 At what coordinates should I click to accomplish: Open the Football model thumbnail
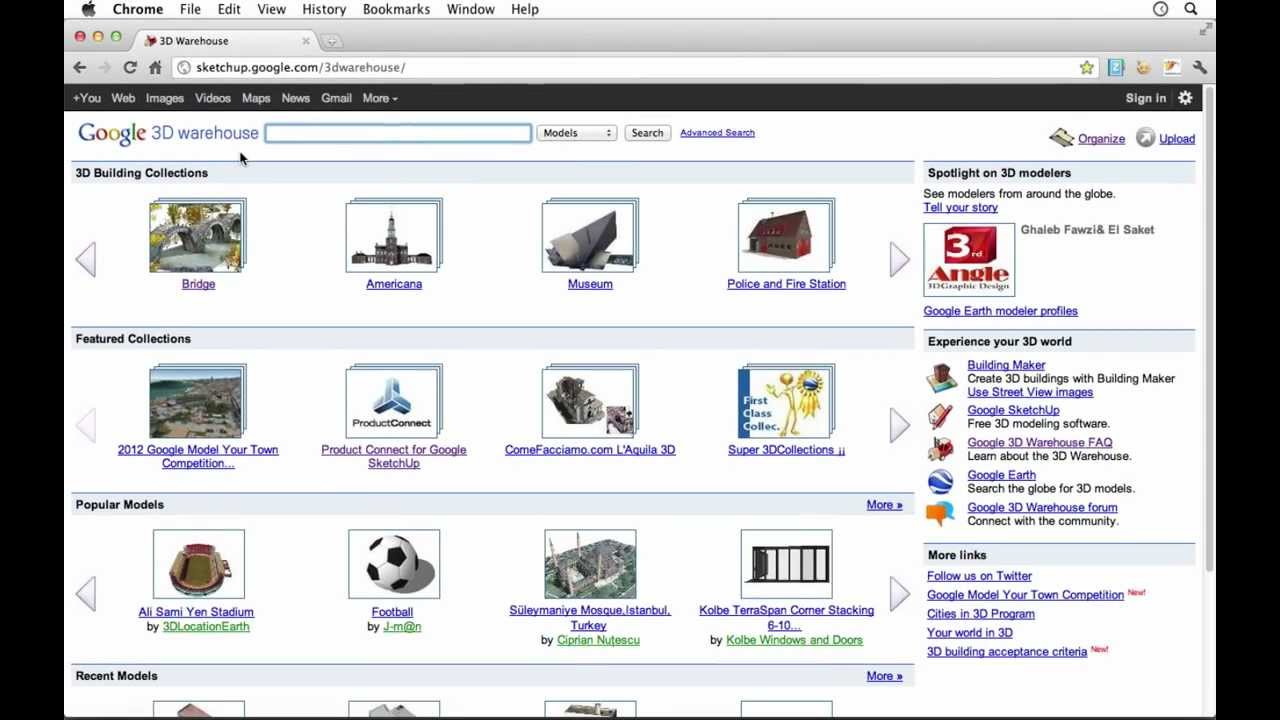point(394,564)
